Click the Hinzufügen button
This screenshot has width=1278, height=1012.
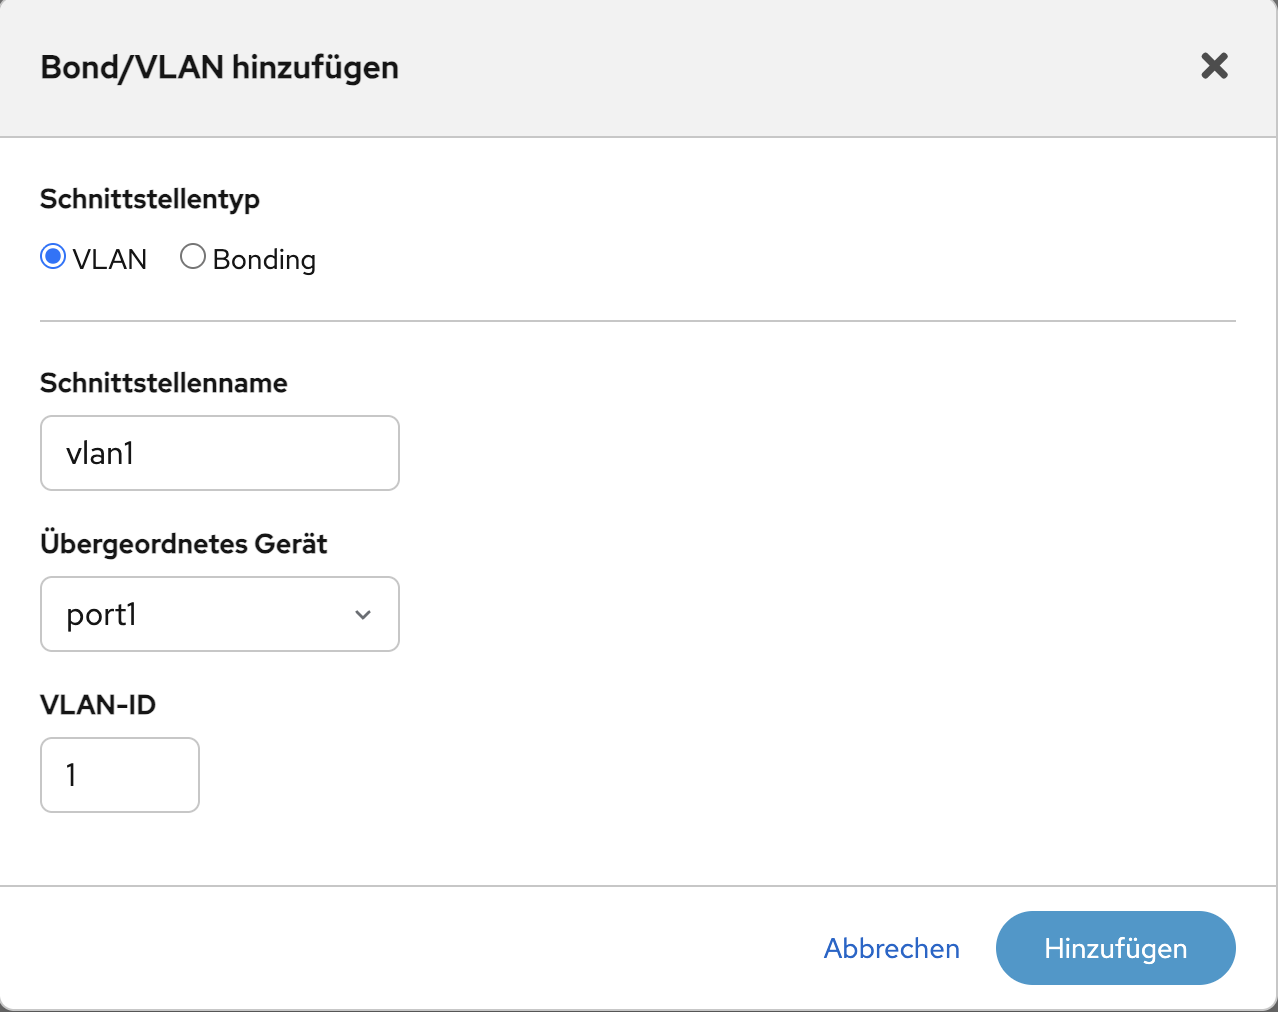tap(1116, 948)
